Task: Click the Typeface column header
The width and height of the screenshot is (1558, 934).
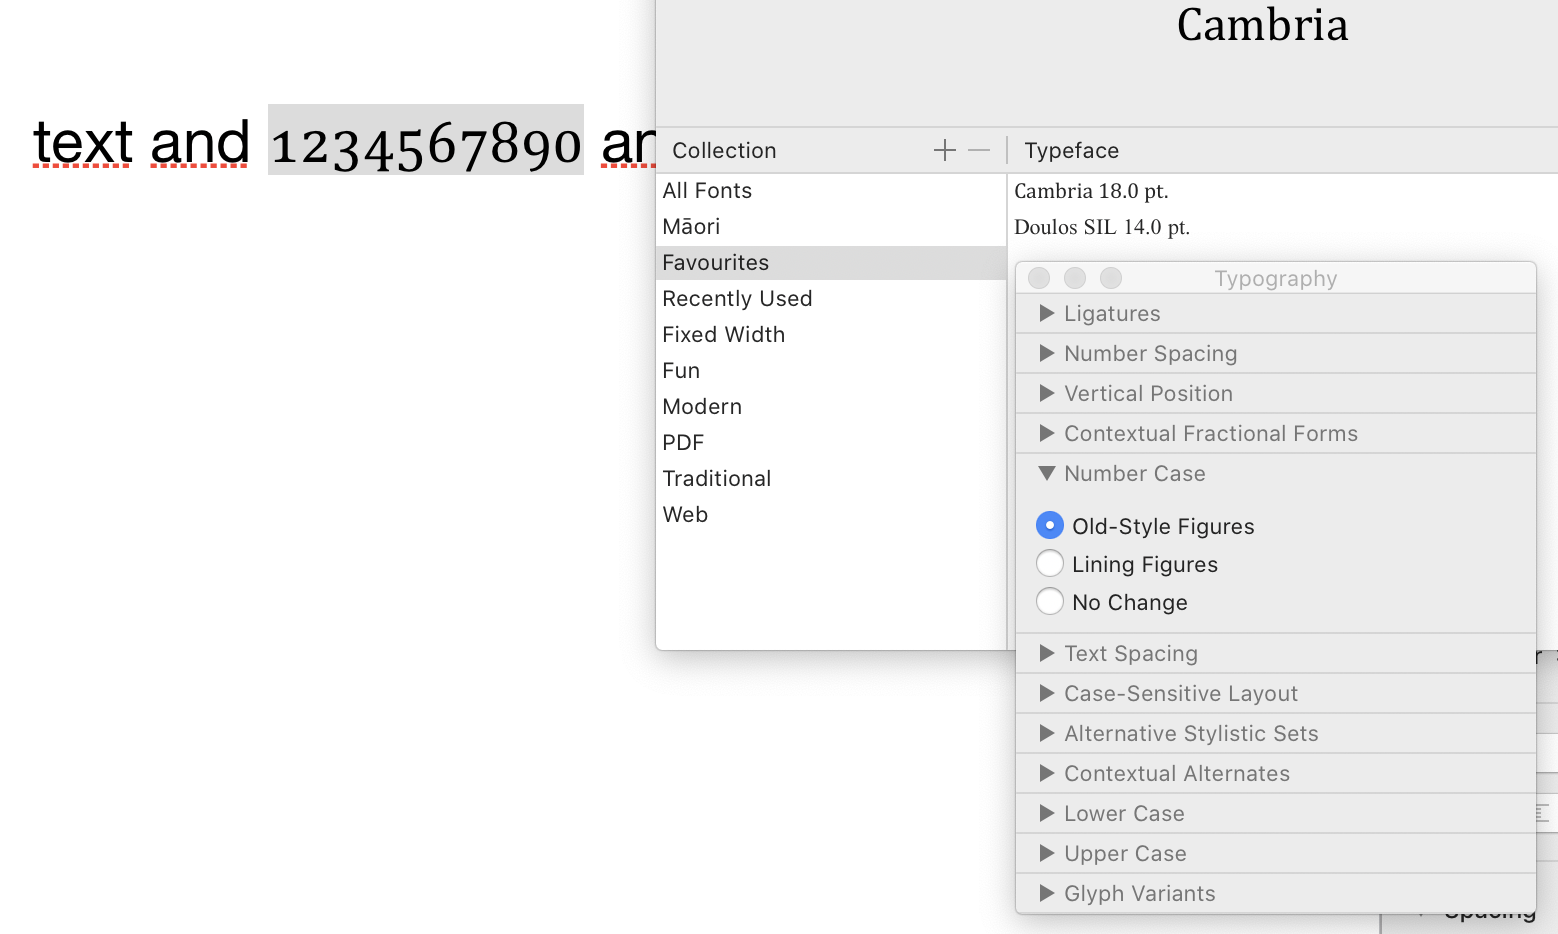Action: coord(1071,151)
